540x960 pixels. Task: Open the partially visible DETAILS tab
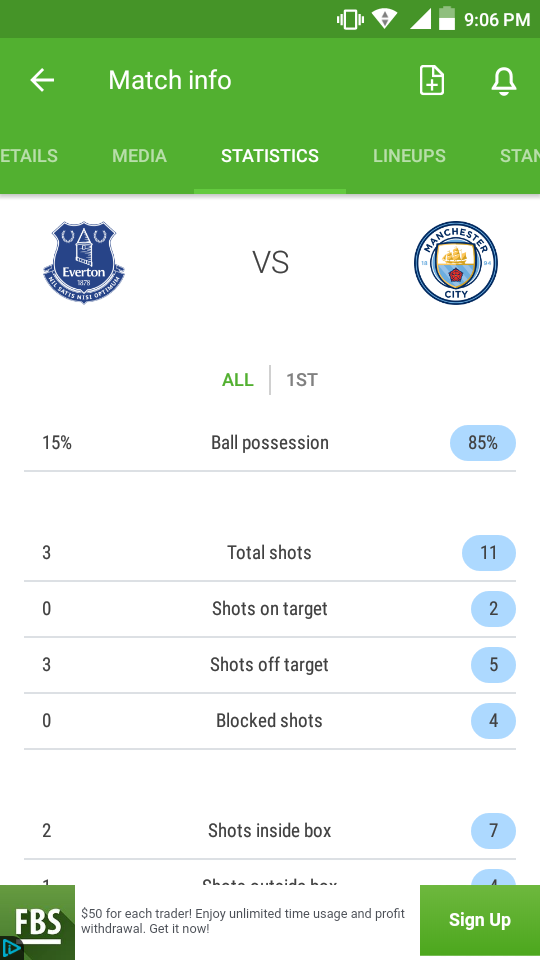pyautogui.click(x=29, y=156)
